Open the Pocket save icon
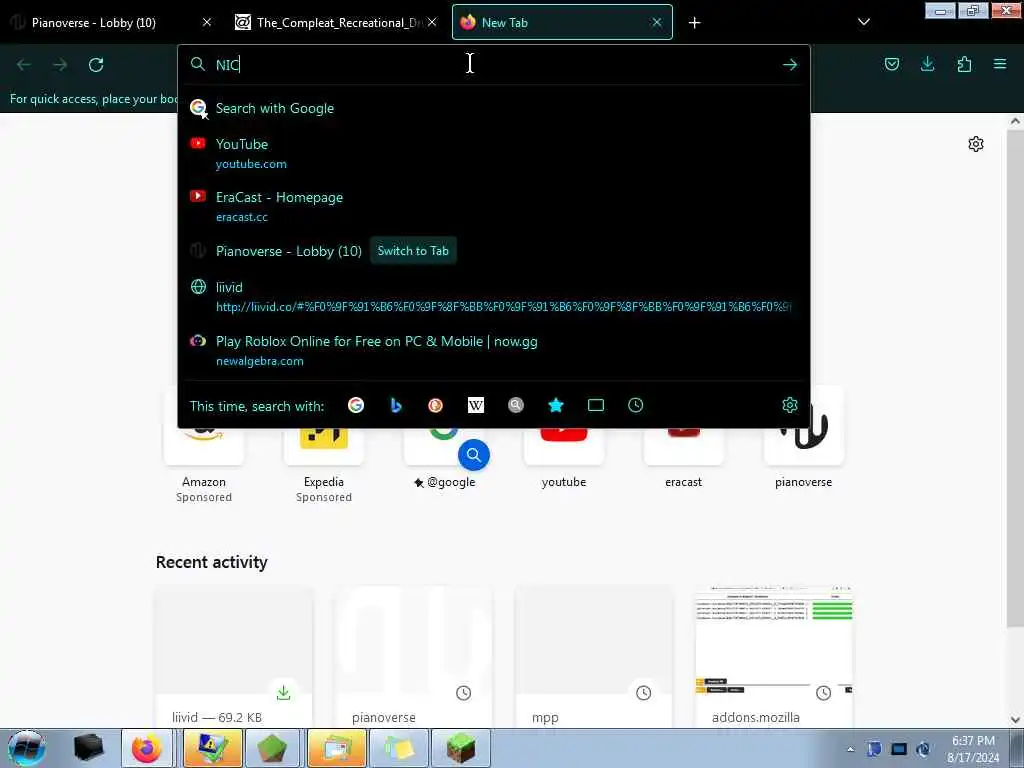 891,64
